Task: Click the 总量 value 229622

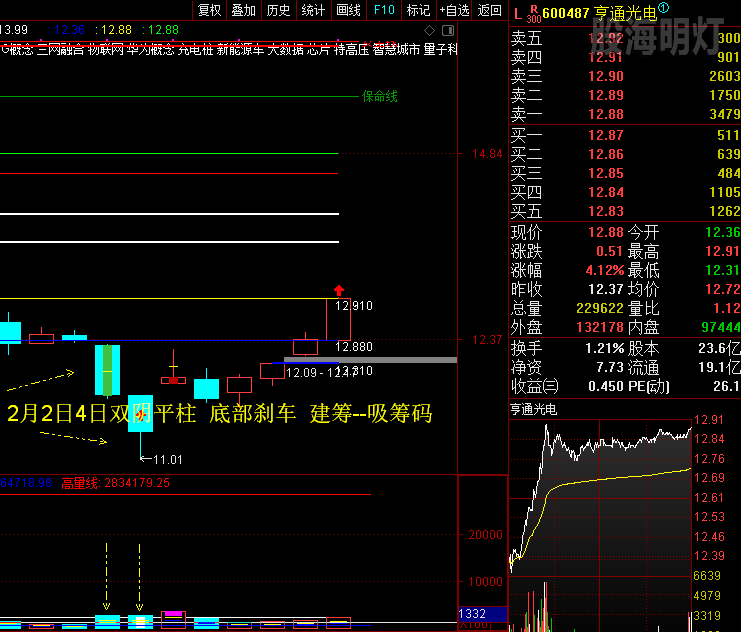Action: pos(600,308)
